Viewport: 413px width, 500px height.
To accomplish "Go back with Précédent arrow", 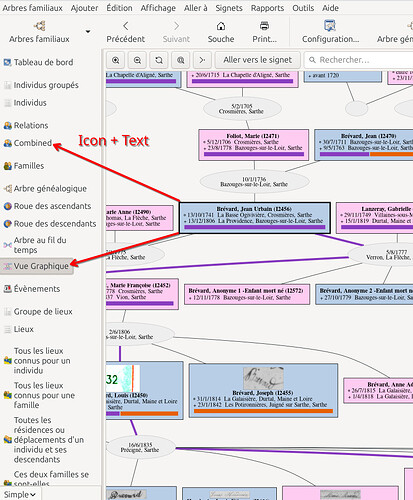I will tap(125, 26).
